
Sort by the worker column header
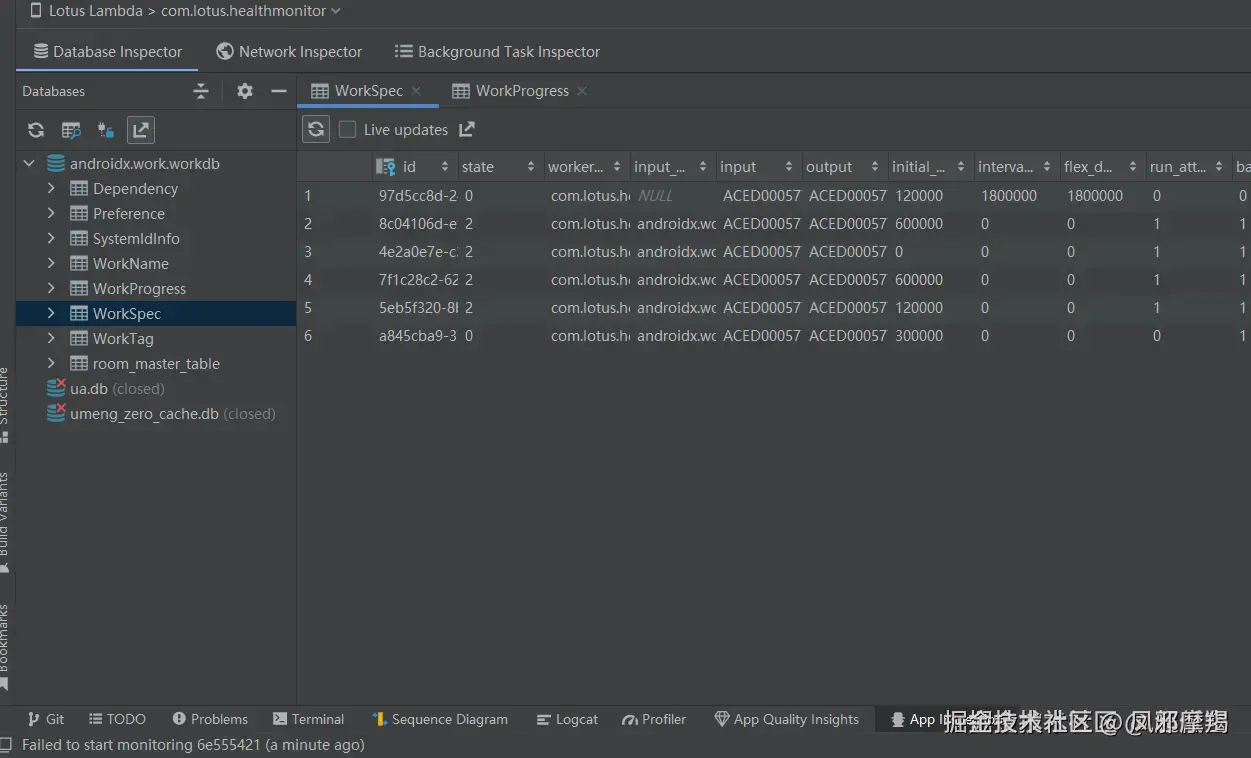[587, 167]
